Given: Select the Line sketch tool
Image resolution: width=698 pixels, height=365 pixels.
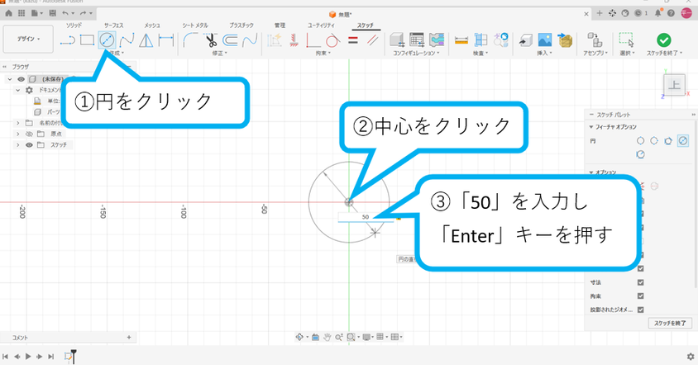Looking at the screenshot, I should pos(67,41).
